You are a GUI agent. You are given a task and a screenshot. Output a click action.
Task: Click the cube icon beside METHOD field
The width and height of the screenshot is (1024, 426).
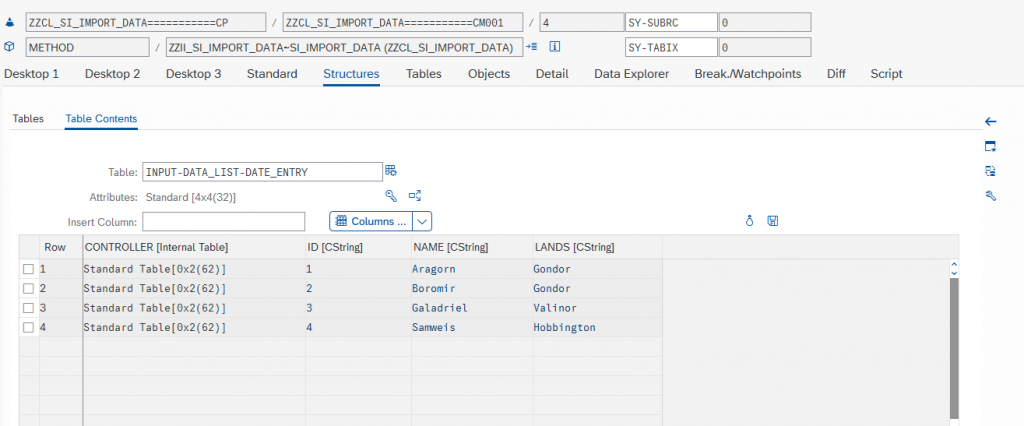pos(9,47)
